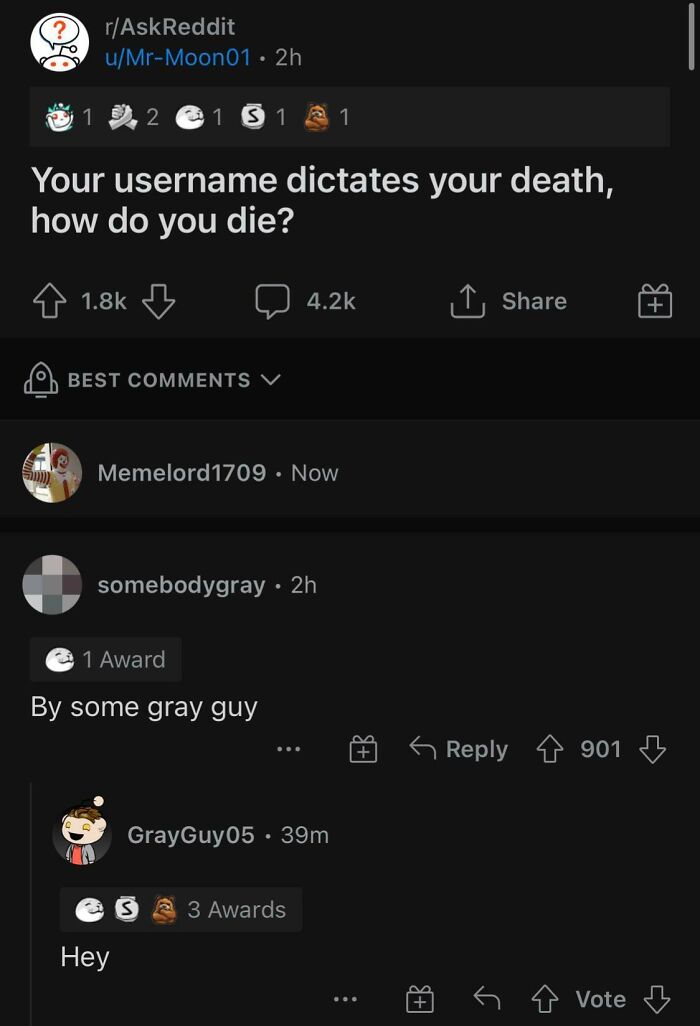Open r/AskReddit subreddit
This screenshot has width=700, height=1026.
pos(171,25)
